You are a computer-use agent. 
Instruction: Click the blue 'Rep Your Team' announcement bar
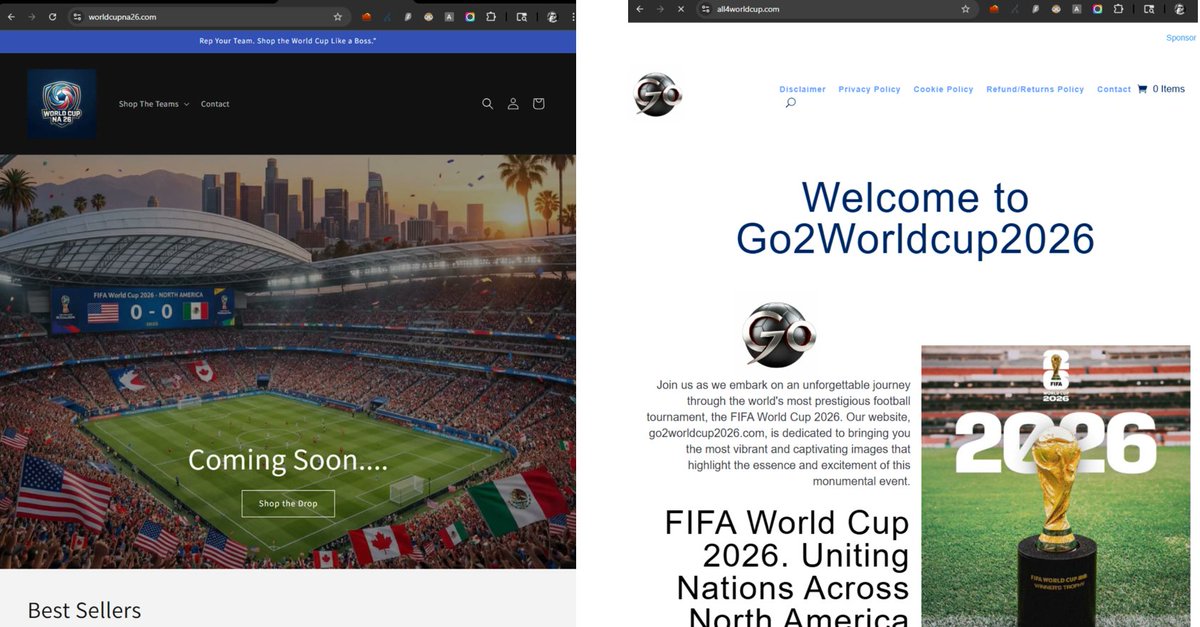click(288, 41)
